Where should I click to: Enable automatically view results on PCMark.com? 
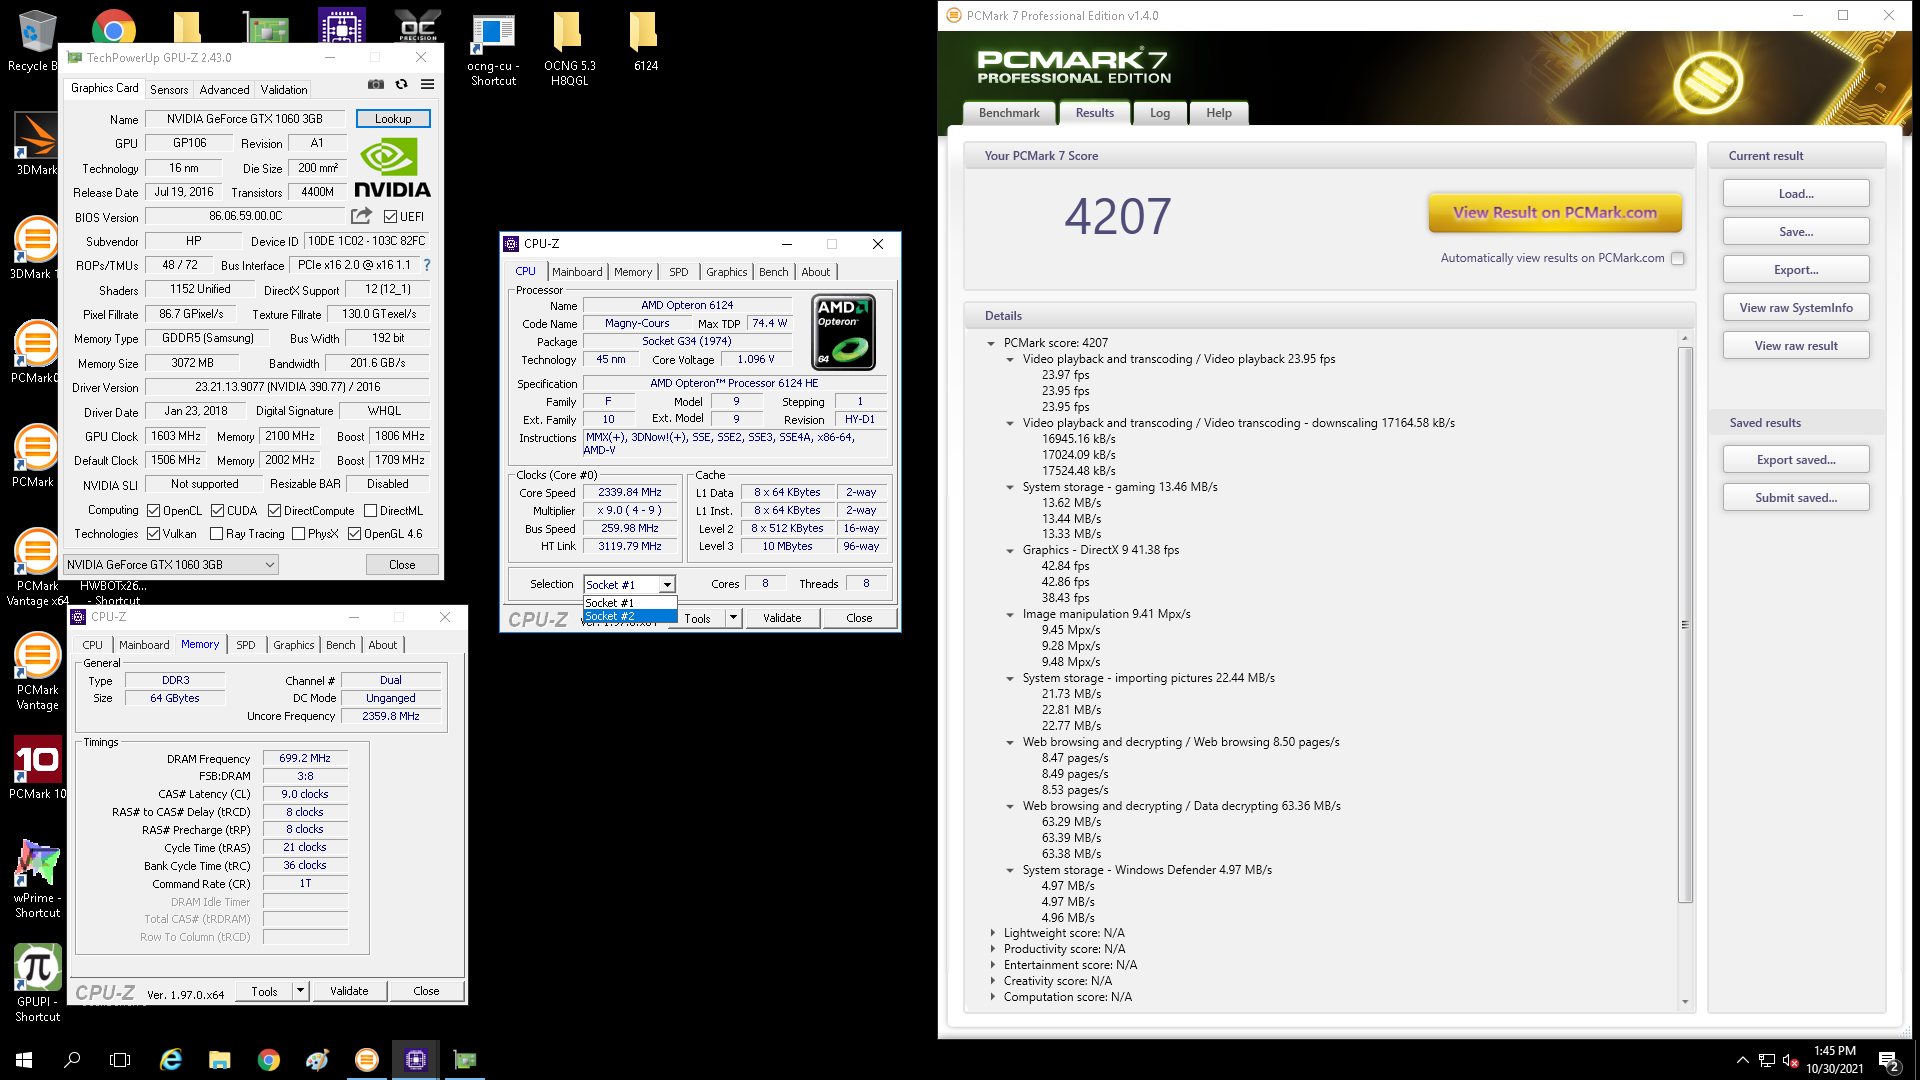(x=1678, y=258)
